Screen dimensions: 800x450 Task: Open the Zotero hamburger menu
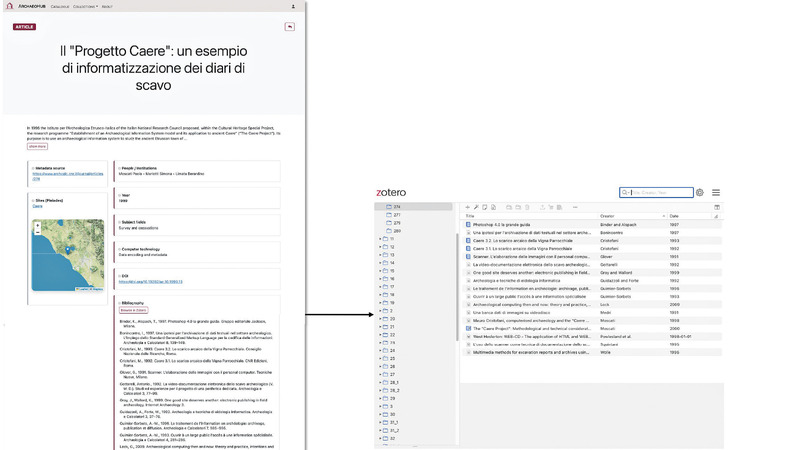[x=716, y=192]
